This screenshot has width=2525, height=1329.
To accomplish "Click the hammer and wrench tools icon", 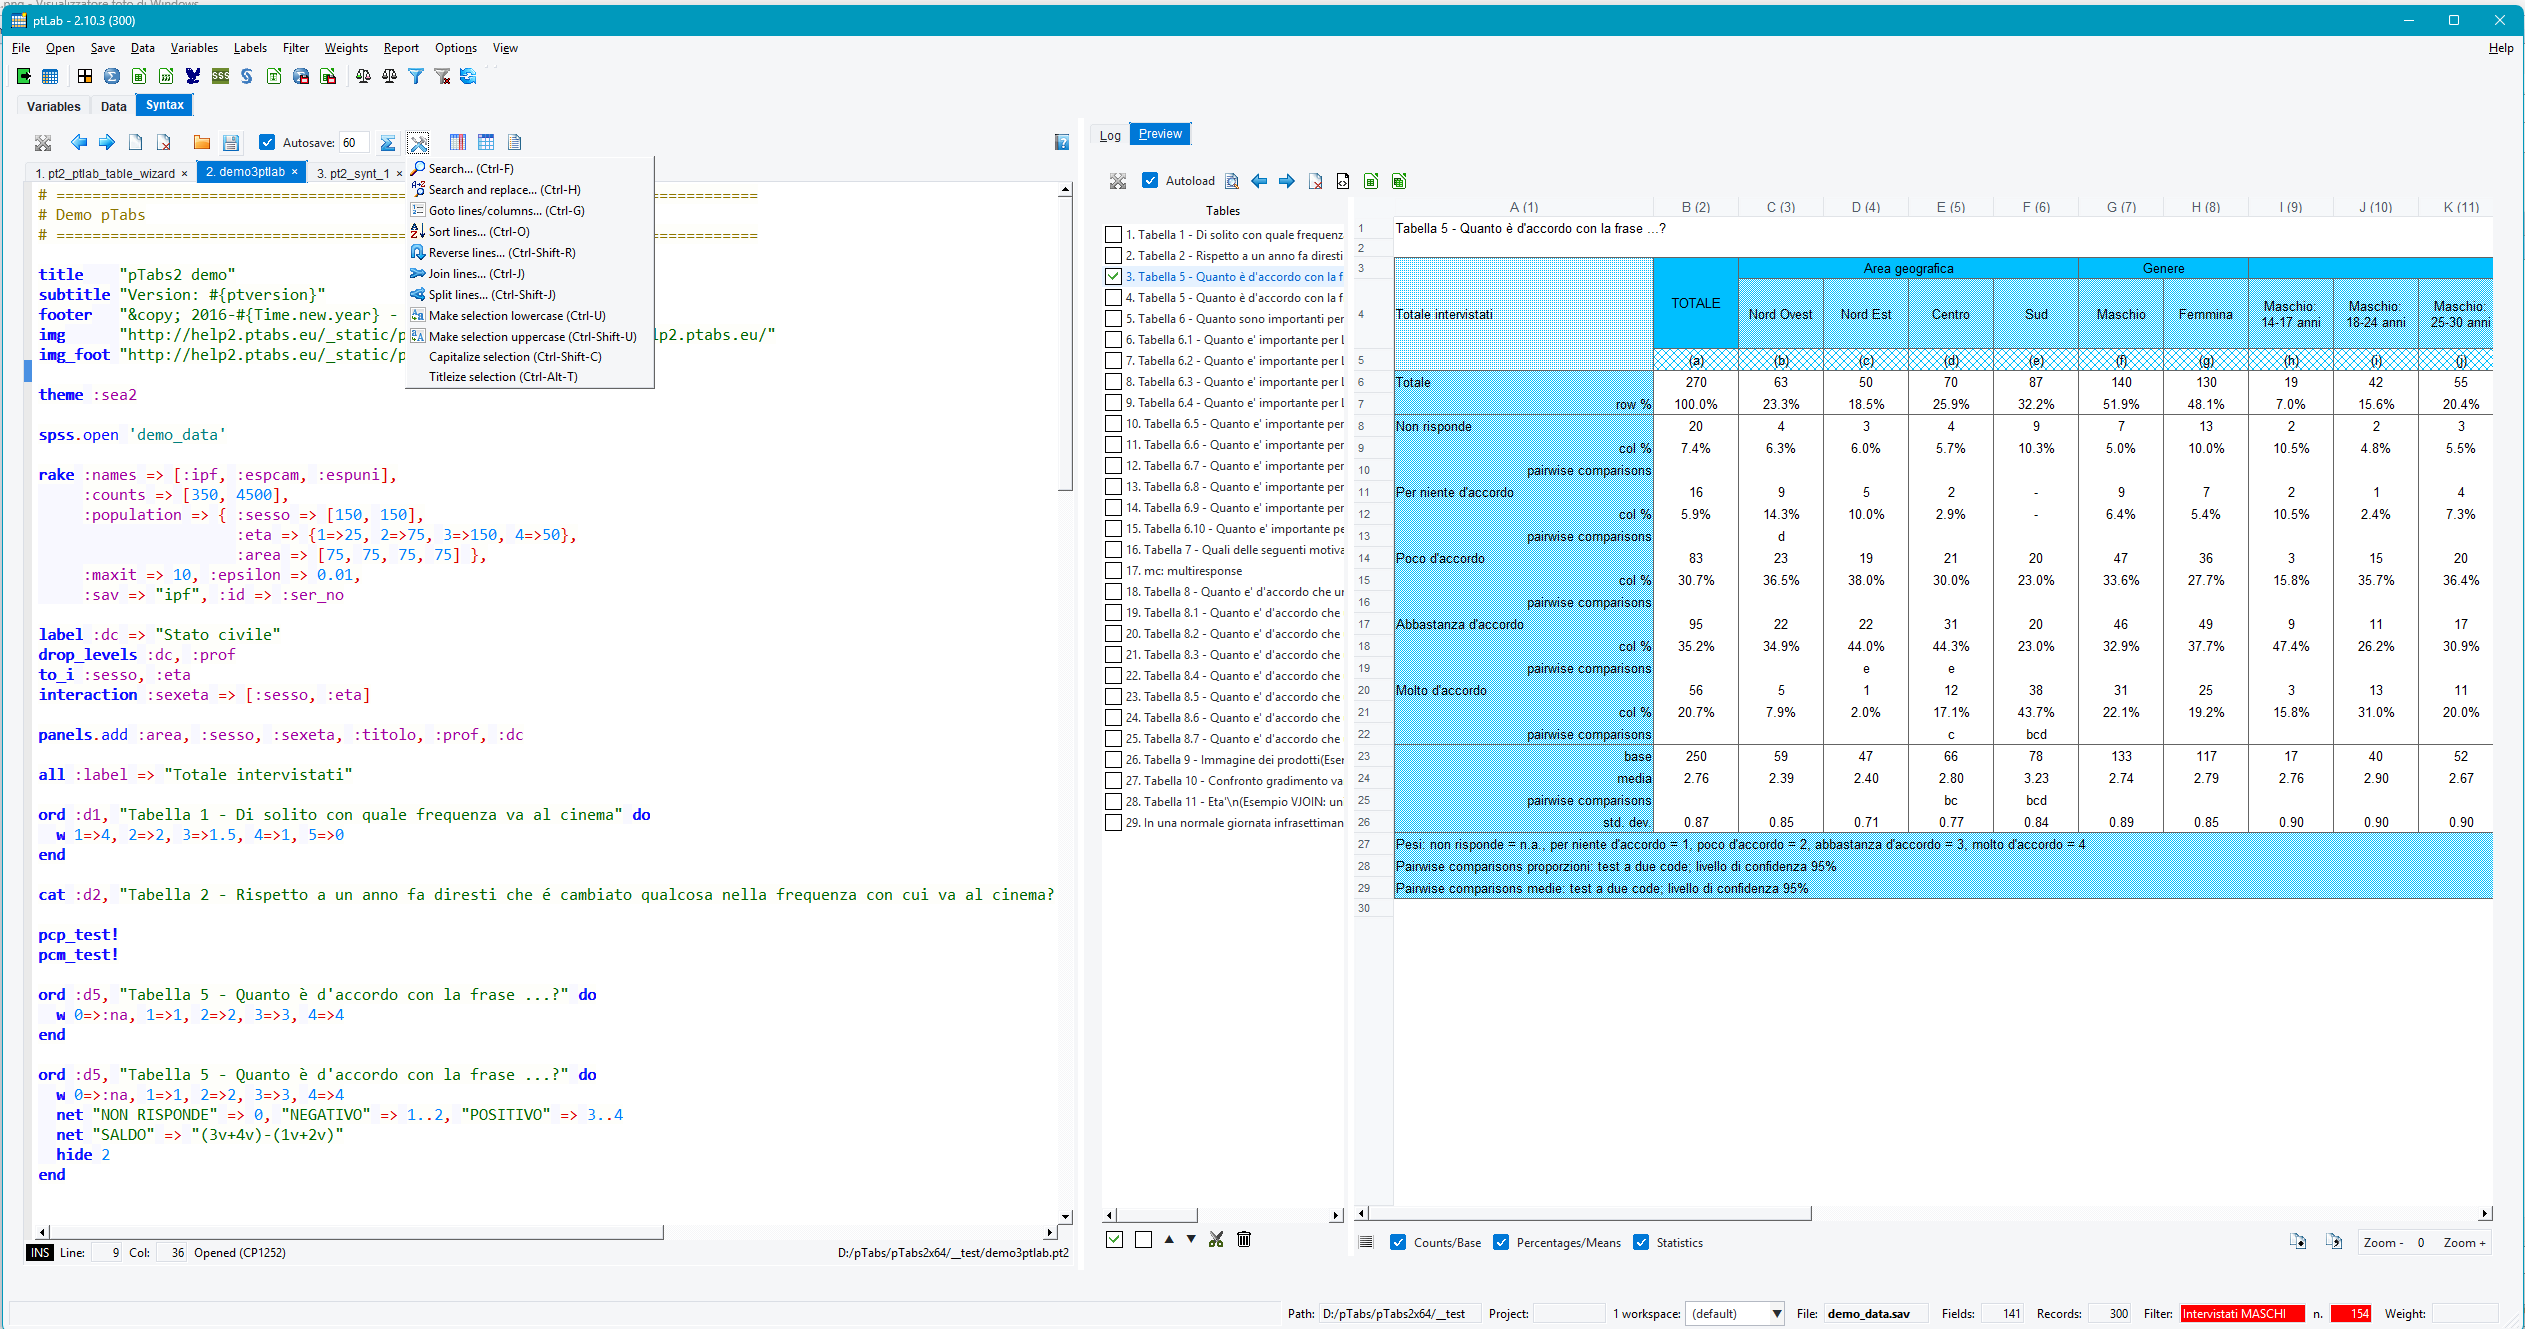I will (418, 143).
